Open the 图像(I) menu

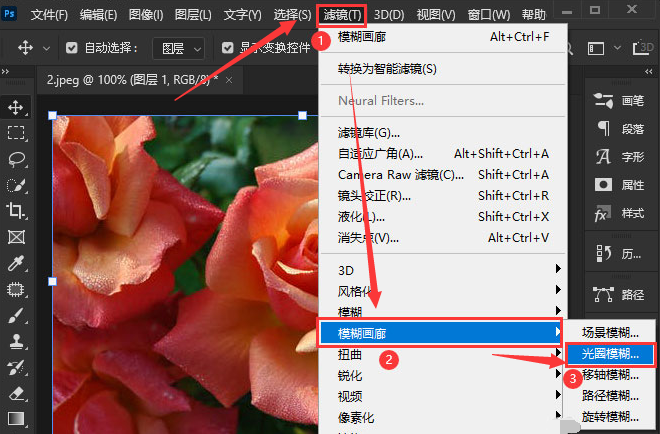click(x=146, y=15)
